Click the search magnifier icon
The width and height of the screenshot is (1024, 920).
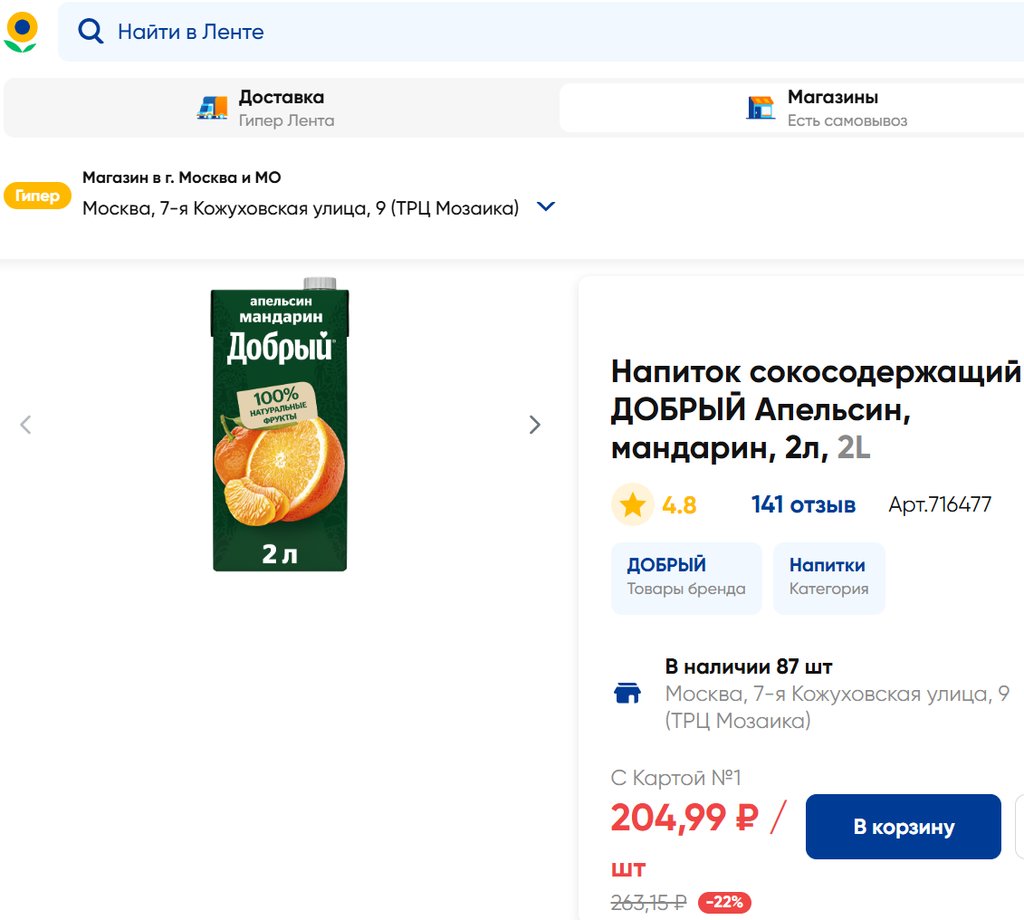[x=91, y=32]
